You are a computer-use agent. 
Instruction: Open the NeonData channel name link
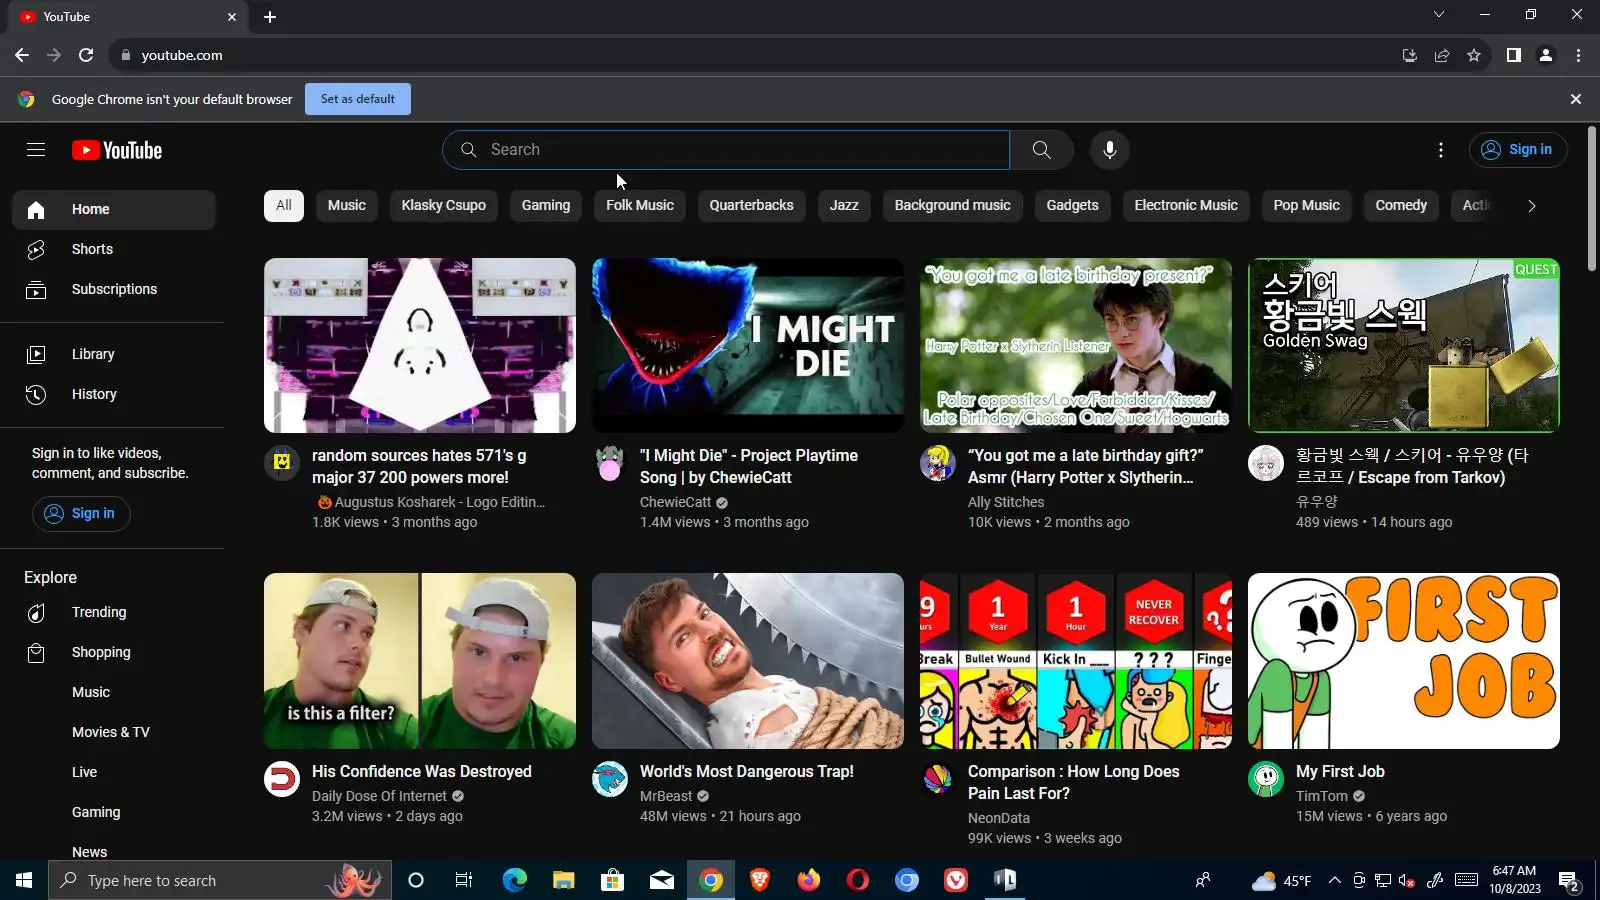(x=999, y=819)
